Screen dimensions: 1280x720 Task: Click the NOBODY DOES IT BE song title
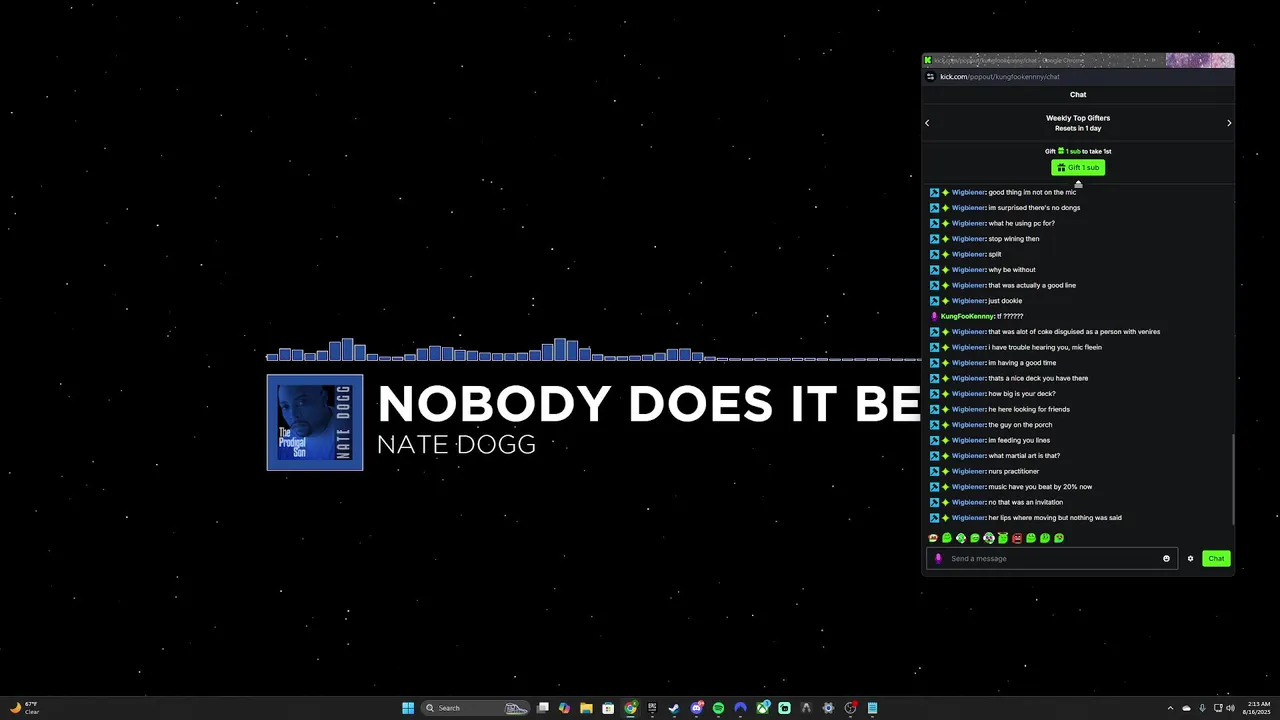click(648, 404)
